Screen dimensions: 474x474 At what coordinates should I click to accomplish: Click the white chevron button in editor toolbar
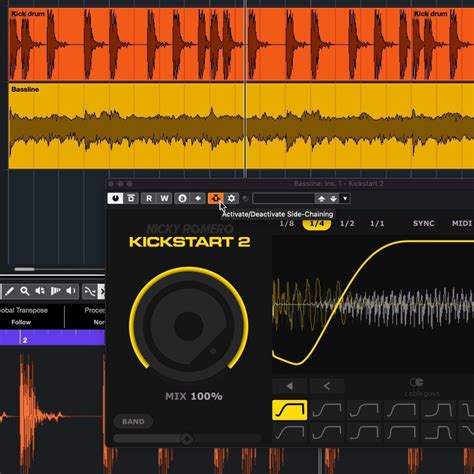pyautogui.click(x=101, y=291)
